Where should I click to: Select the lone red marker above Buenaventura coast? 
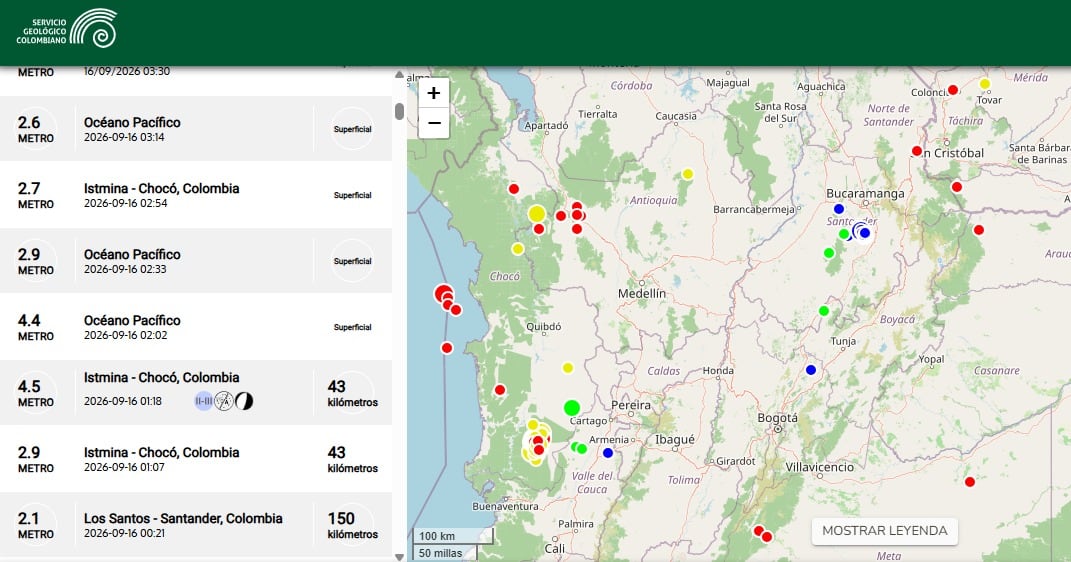point(499,390)
